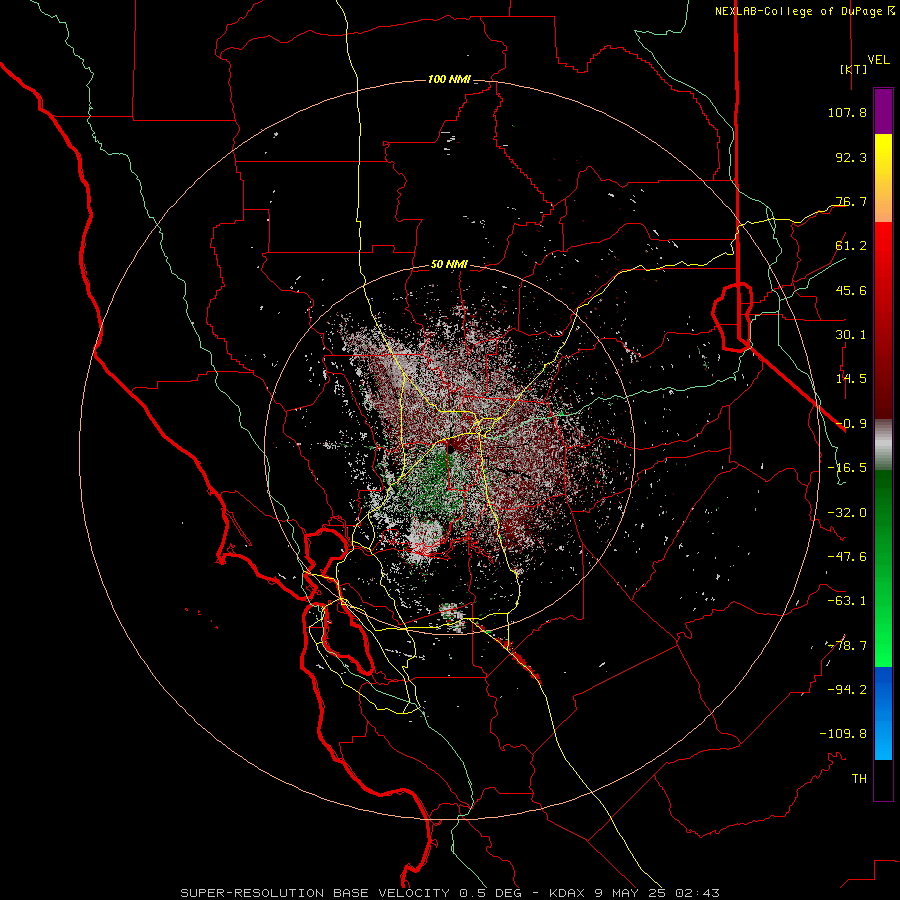This screenshot has height=900, width=900.
Task: Click the green segment of color bar
Action: click(x=883, y=568)
